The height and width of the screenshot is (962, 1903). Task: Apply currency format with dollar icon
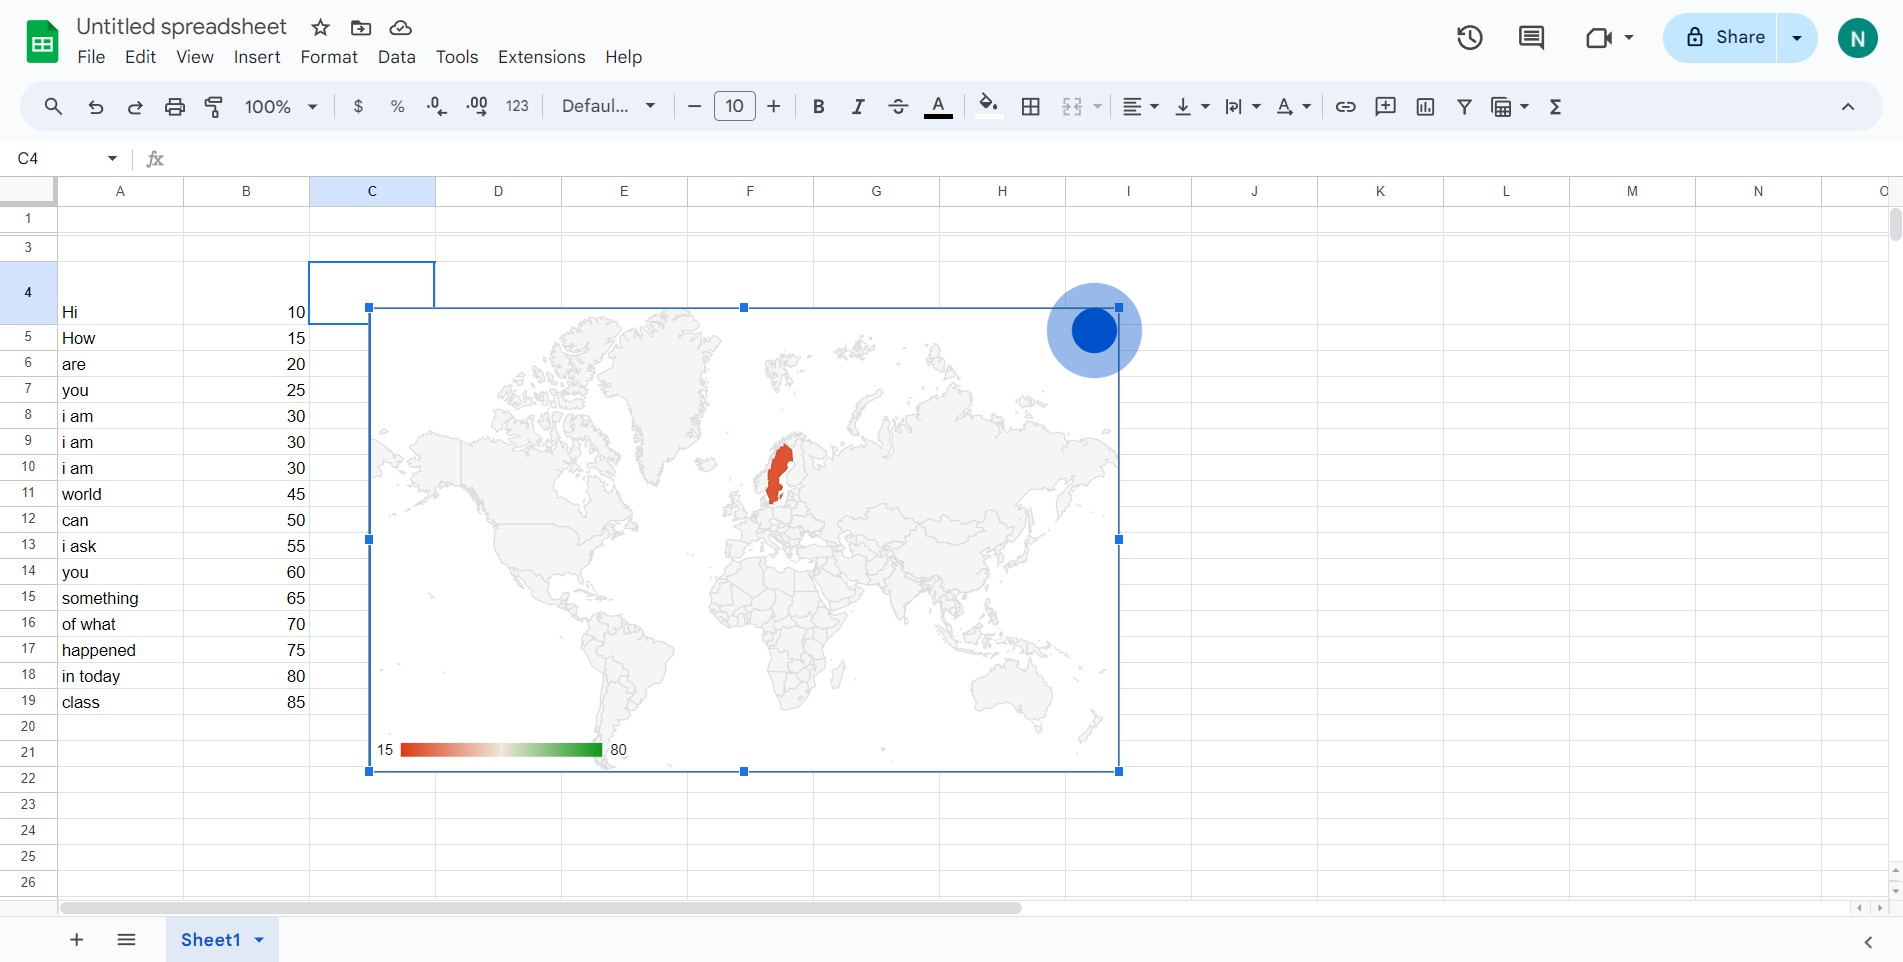358,106
